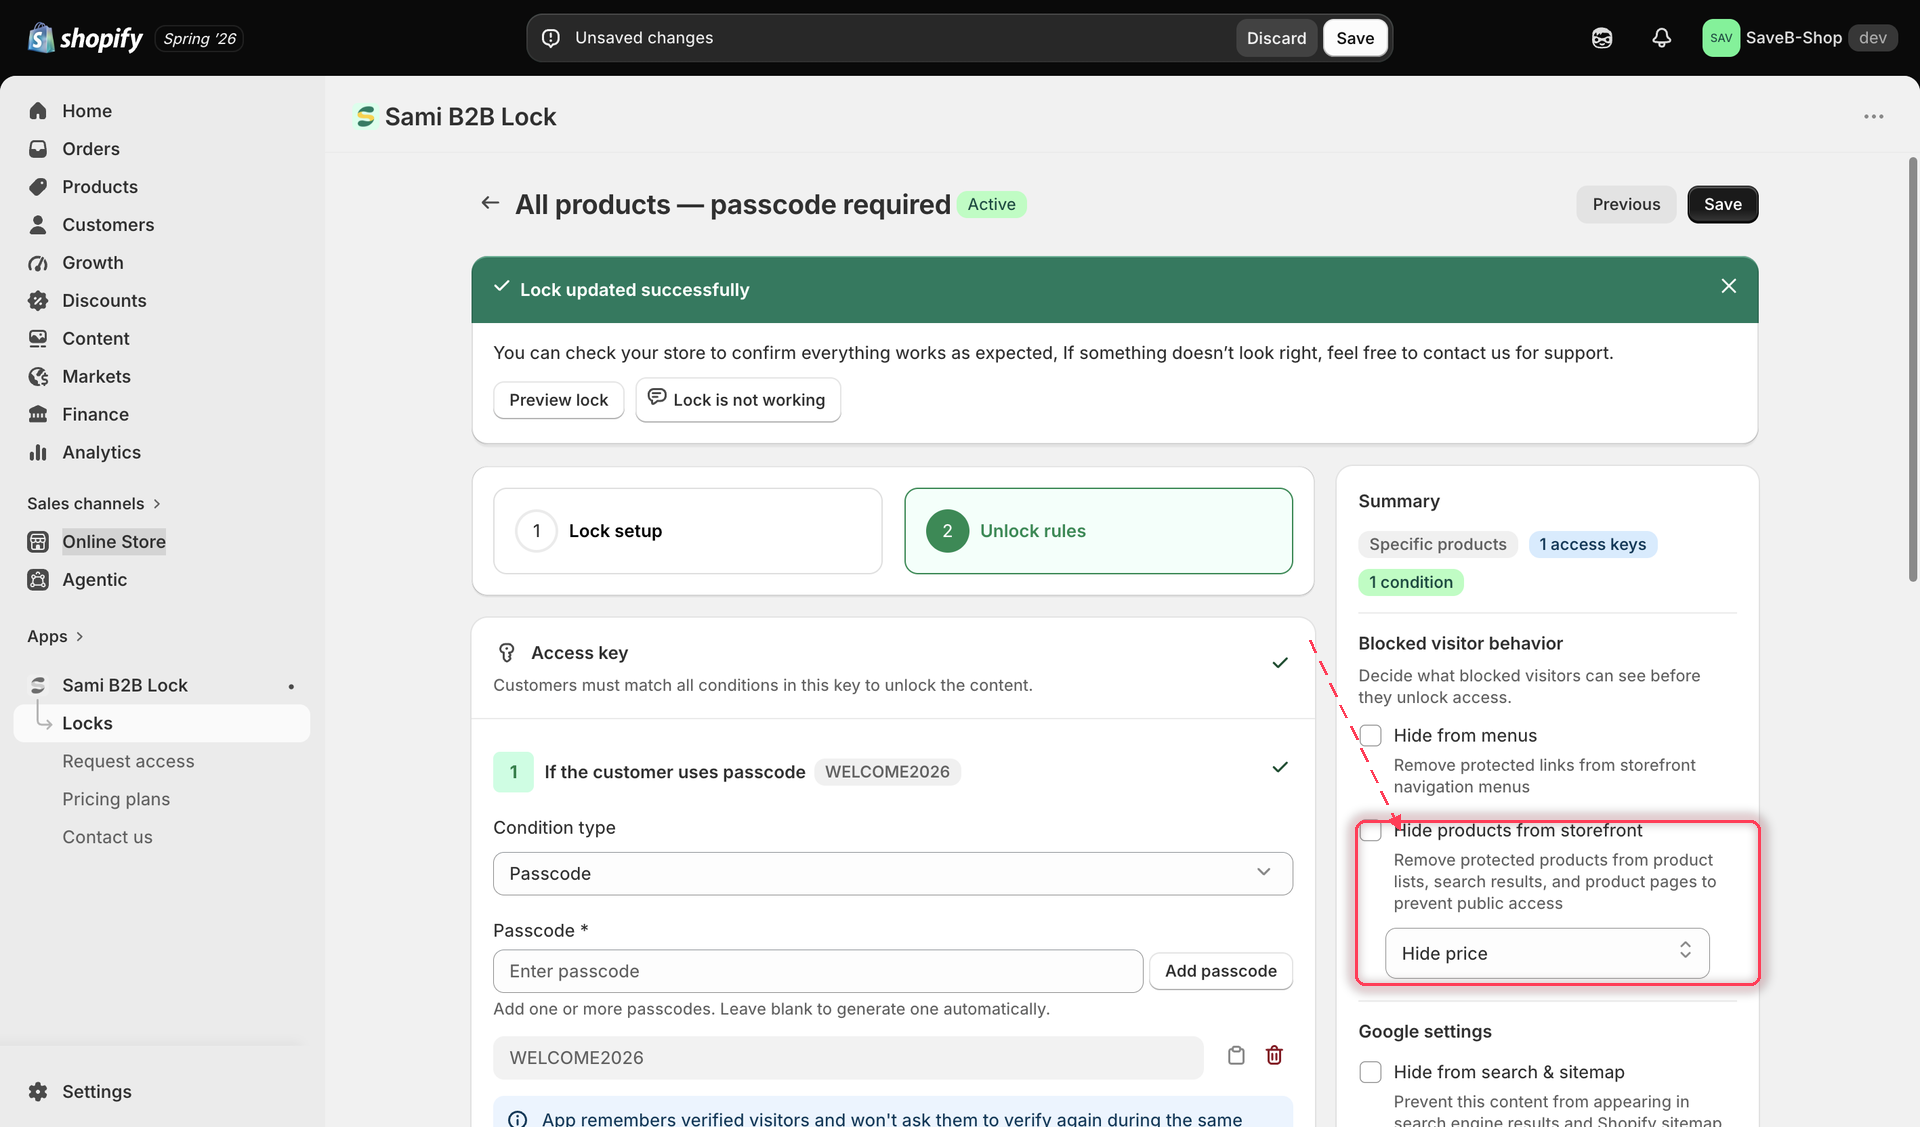
Task: Open the three-dot app menu
Action: click(1873, 117)
